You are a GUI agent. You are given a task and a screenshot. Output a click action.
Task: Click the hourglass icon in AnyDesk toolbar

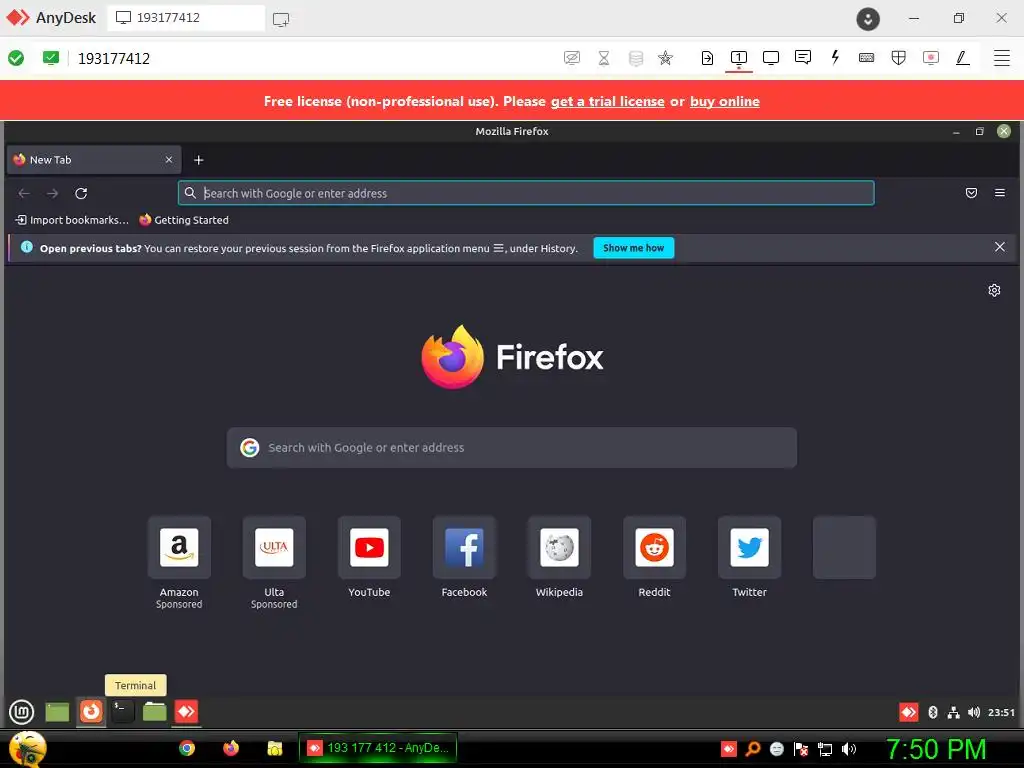click(604, 58)
